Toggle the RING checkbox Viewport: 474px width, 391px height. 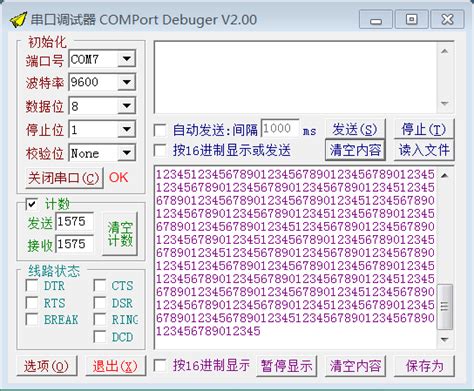click(x=100, y=319)
